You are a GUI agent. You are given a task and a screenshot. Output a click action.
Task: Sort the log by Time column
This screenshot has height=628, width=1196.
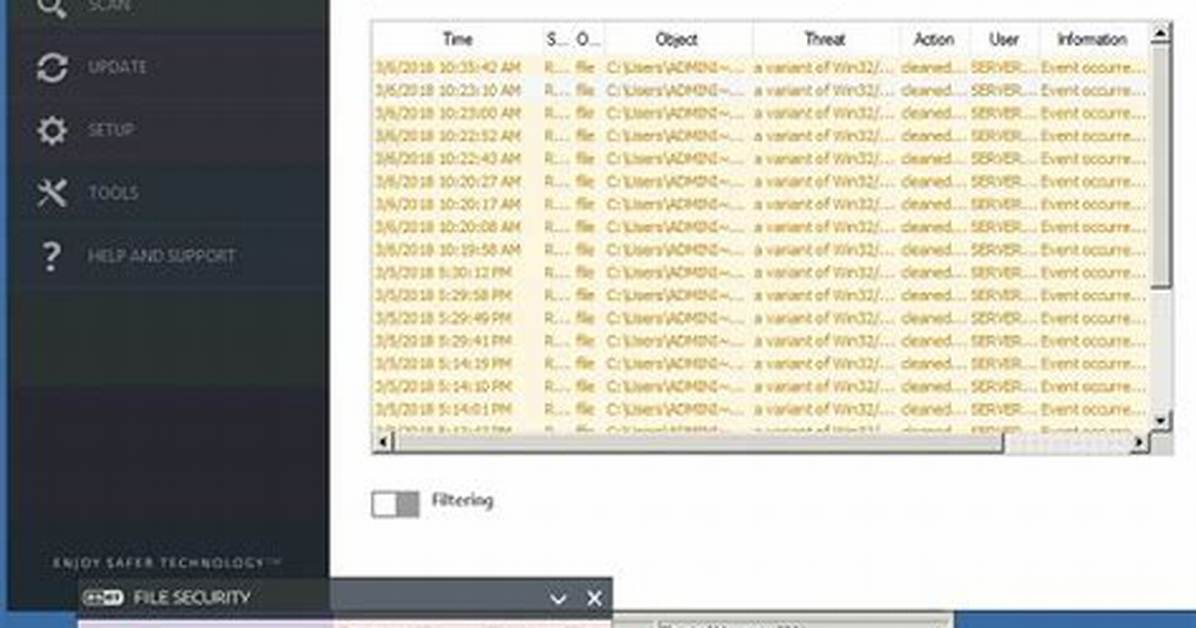[x=458, y=39]
